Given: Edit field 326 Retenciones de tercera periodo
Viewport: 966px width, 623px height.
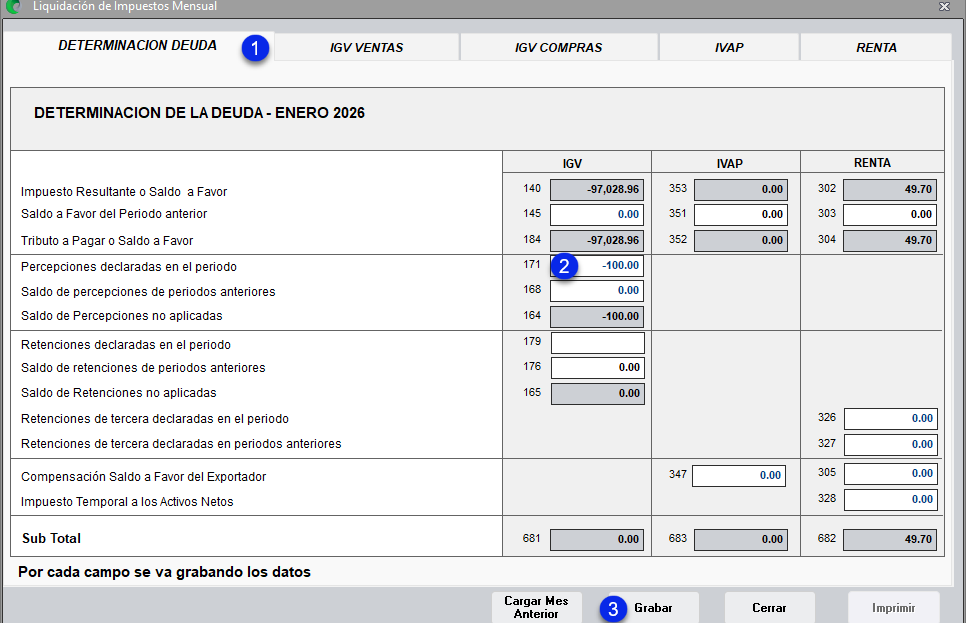Looking at the screenshot, I should 891,418.
